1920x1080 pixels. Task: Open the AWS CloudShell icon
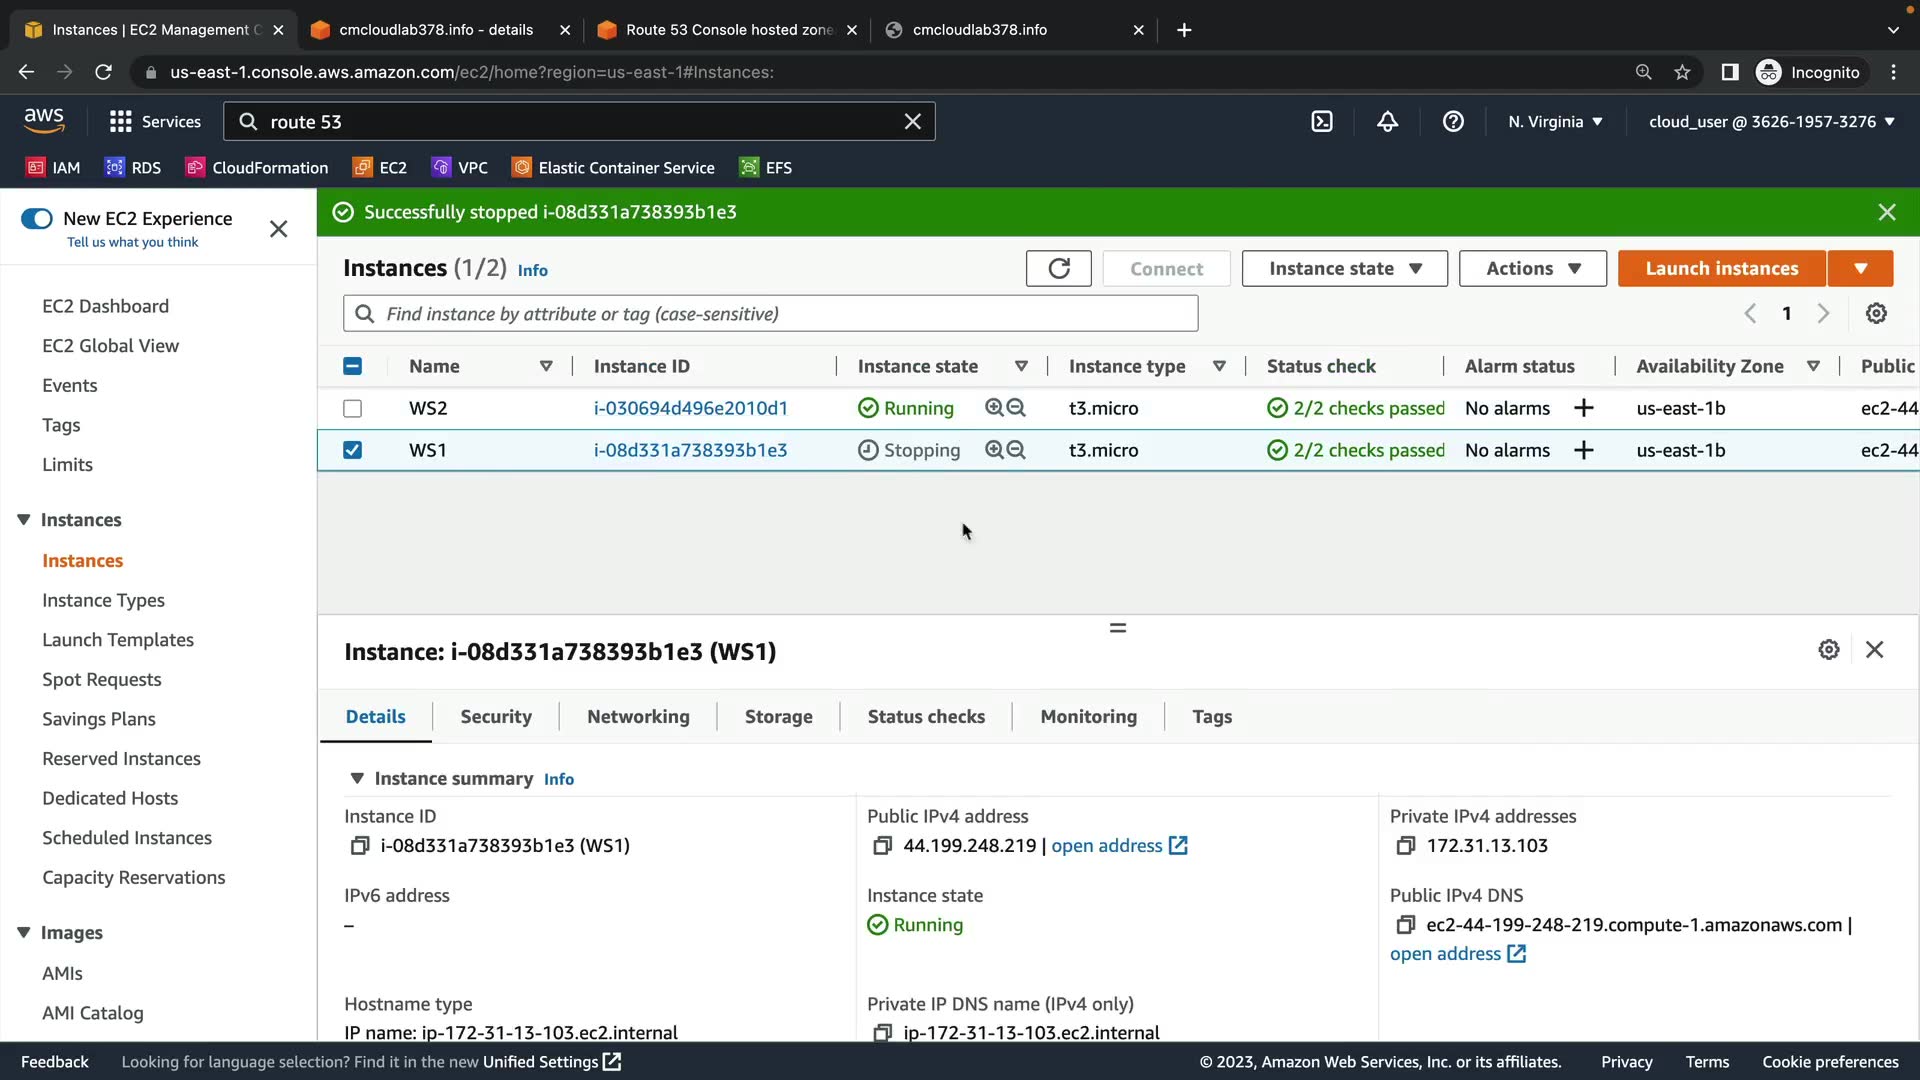(x=1322, y=122)
